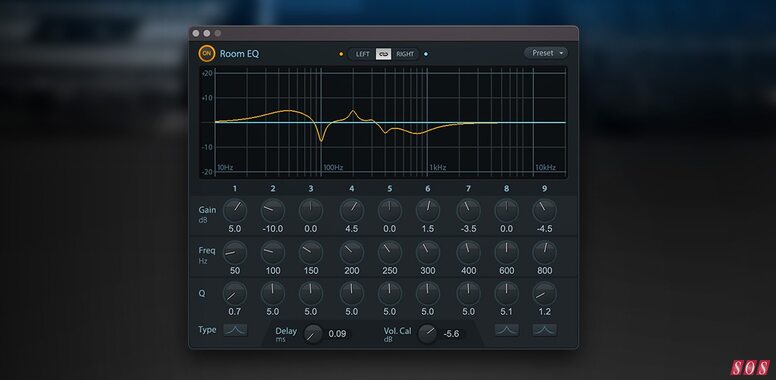Click the band 1 filter type icon
Viewport: 776px width, 380px height.
pos(235,330)
